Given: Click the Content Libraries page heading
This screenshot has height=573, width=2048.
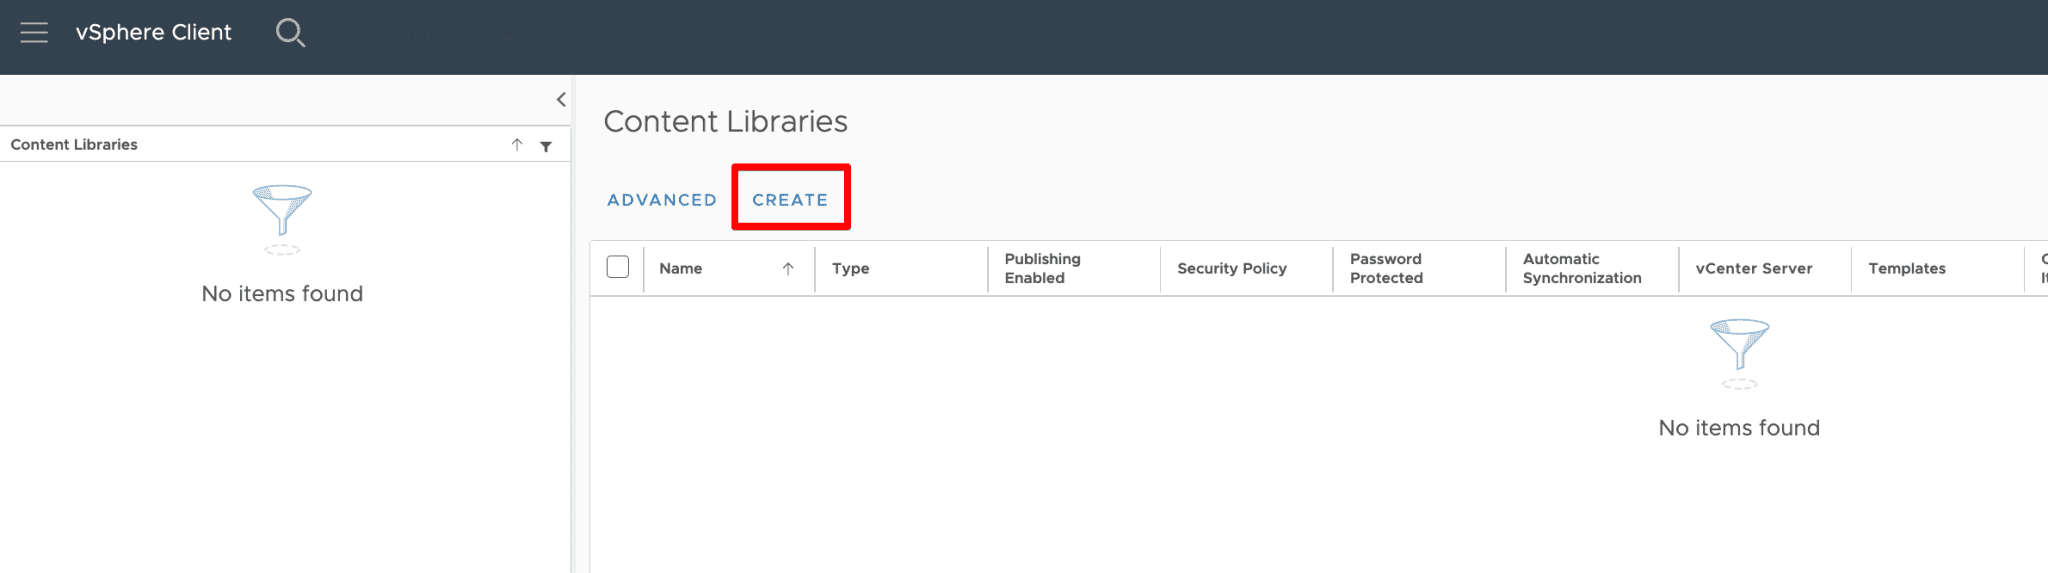Looking at the screenshot, I should pos(725,121).
